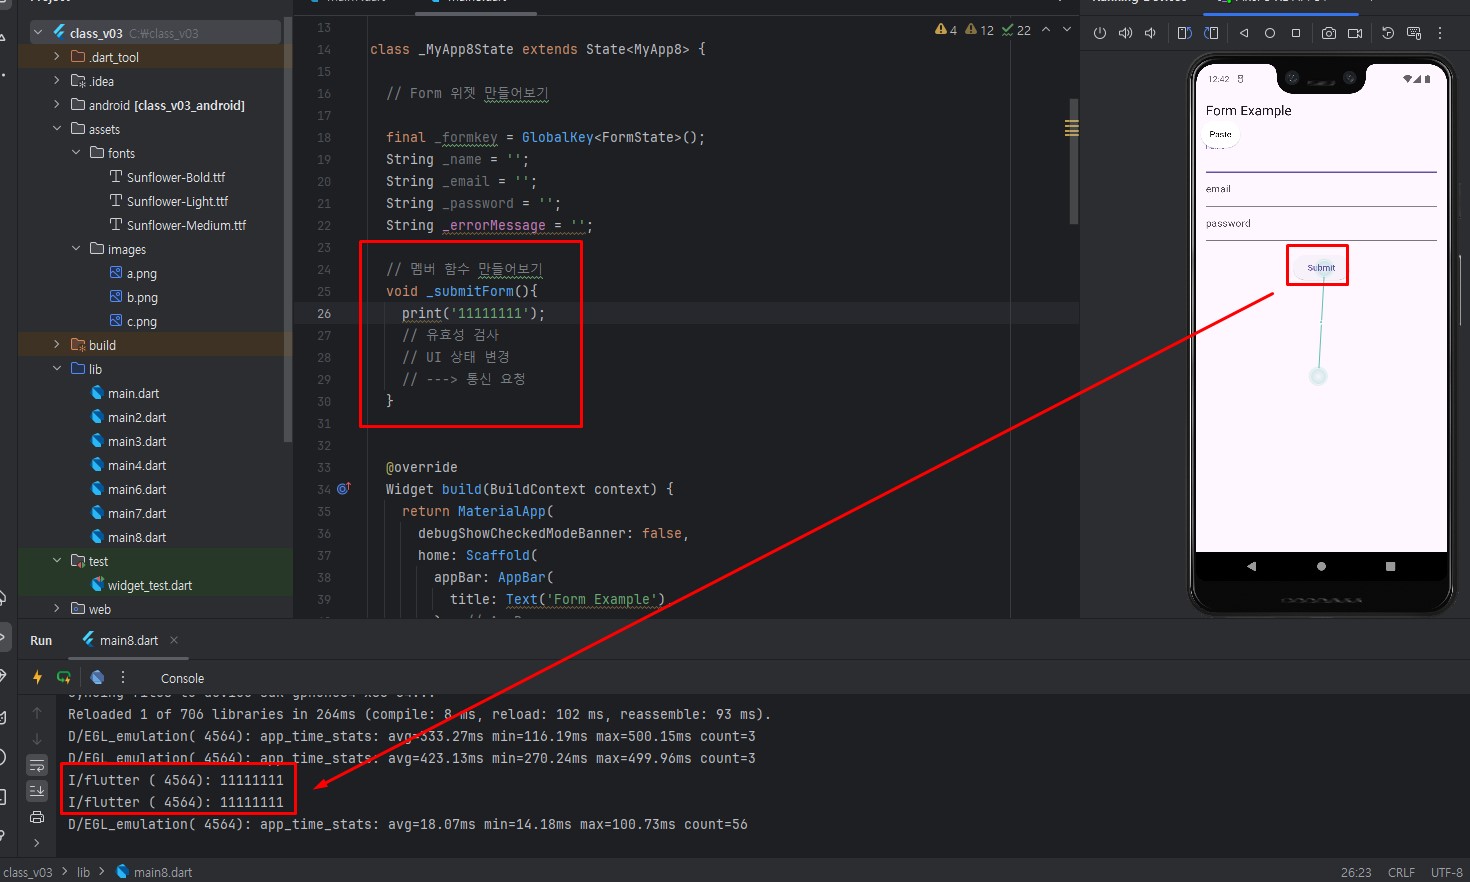Expand the build folder
1470x882 pixels.
[57, 345]
